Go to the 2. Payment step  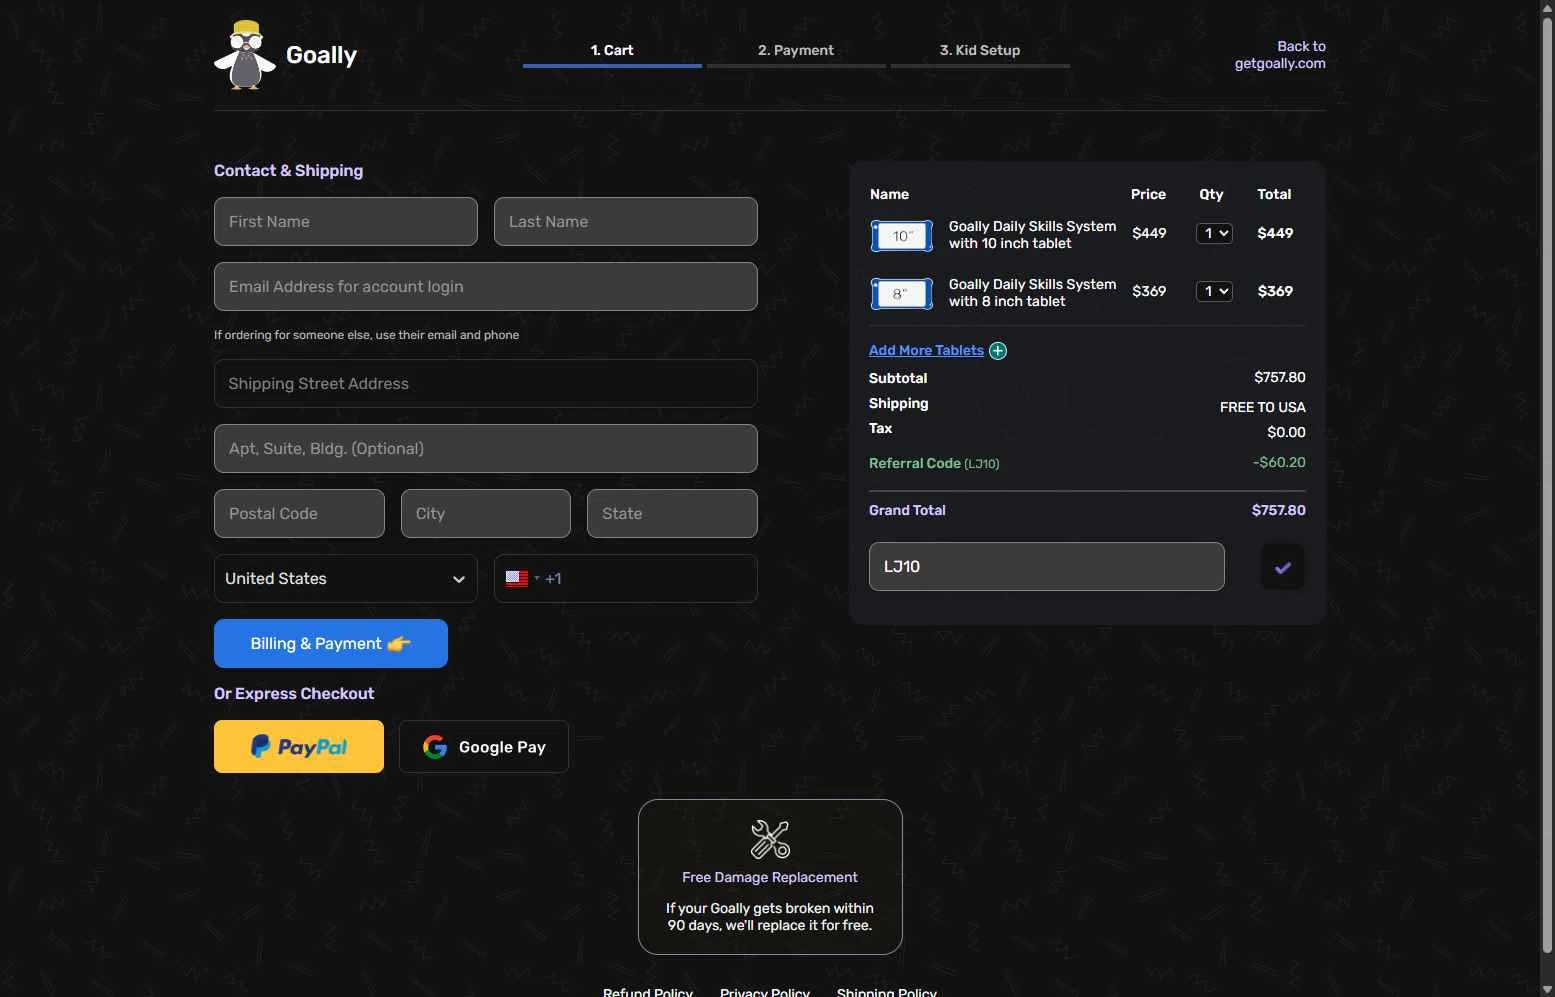pyautogui.click(x=796, y=51)
